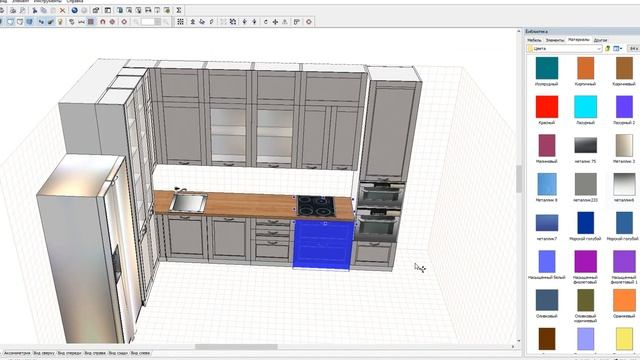Click the dimension line icon in top toolbar

(x=148, y=10)
